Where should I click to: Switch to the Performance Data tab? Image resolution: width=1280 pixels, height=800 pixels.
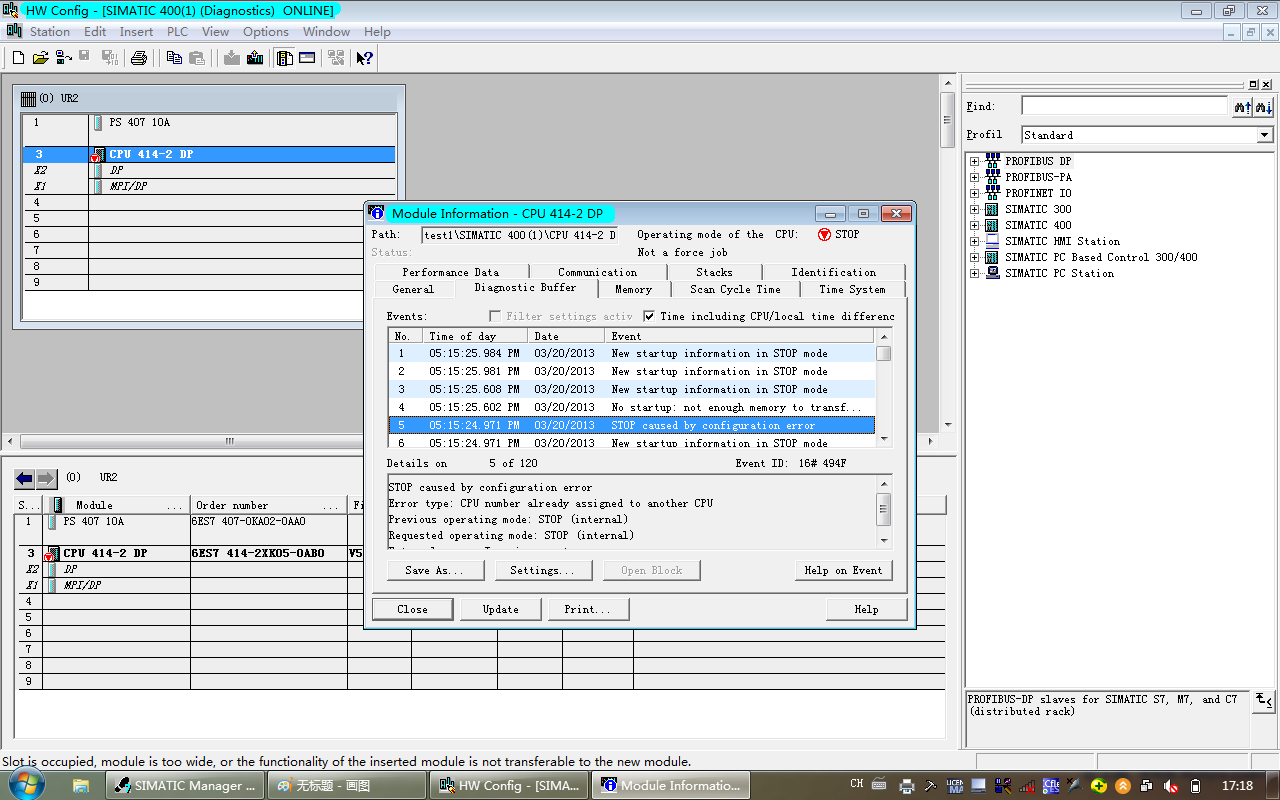[x=451, y=272]
